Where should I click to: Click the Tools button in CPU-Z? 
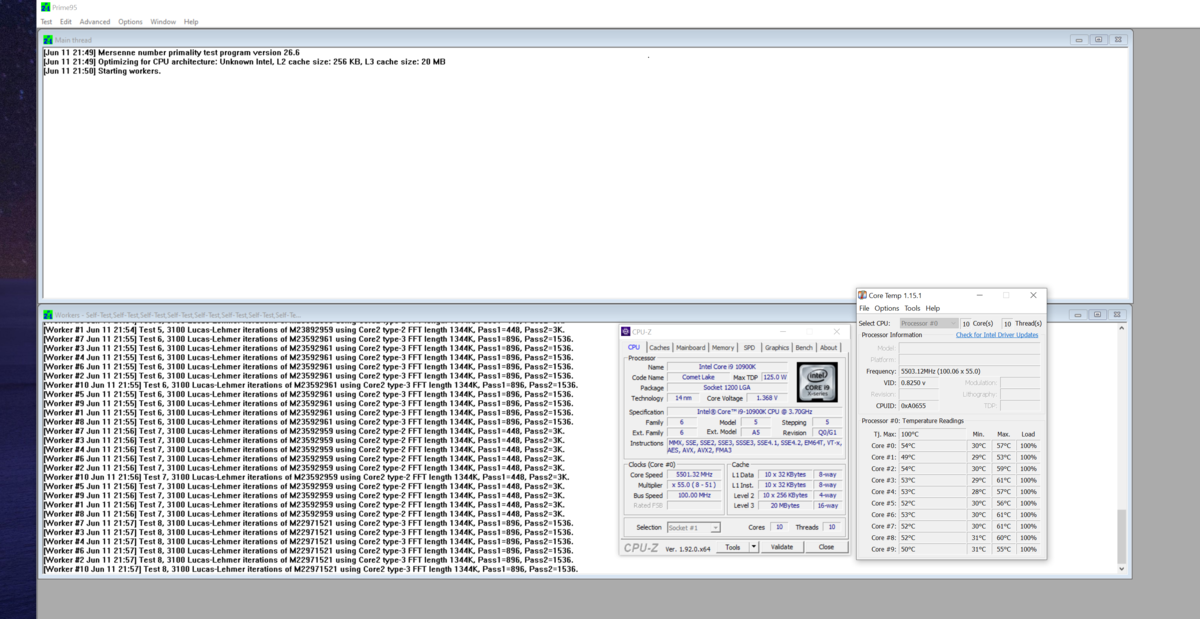click(732, 547)
